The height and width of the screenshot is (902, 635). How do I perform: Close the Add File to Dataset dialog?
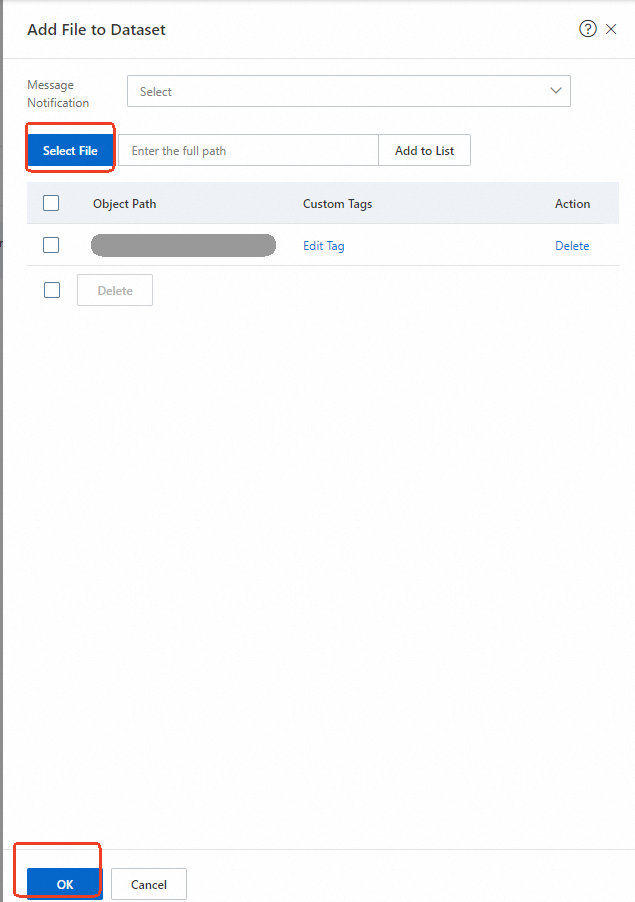[611, 29]
